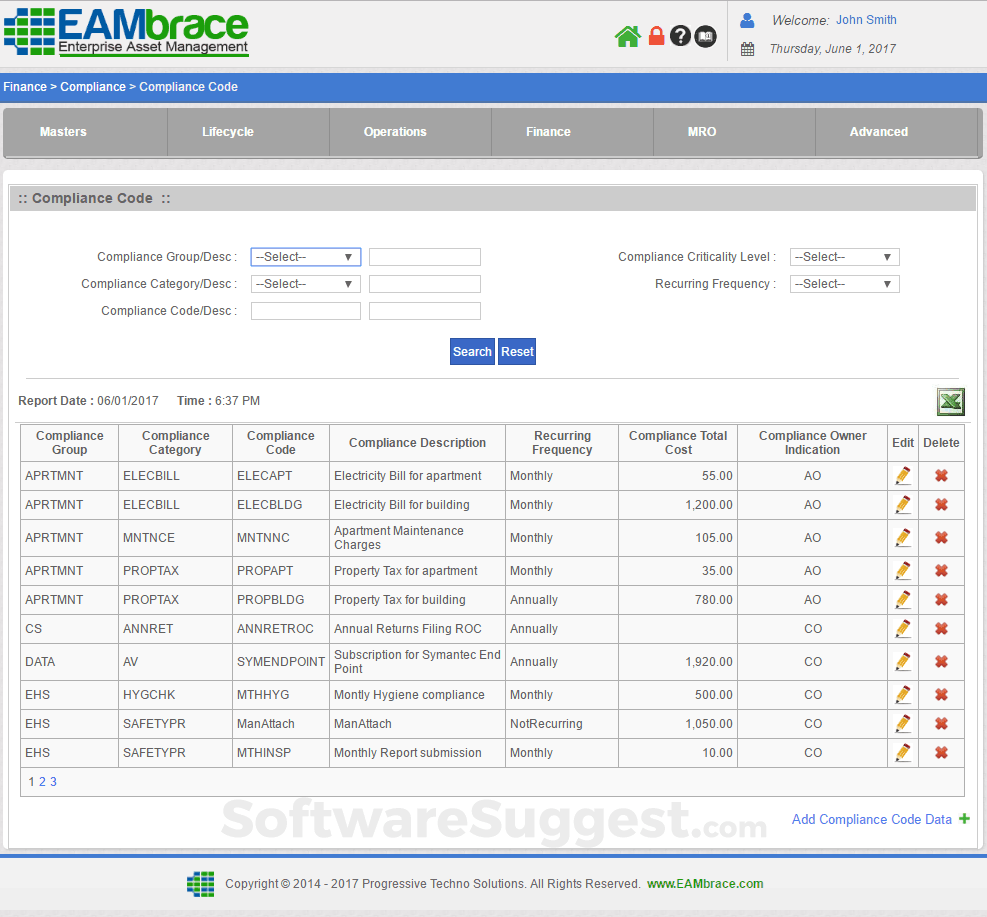Open the Recurring Frequency dropdown
Screen dimensions: 987x917
click(844, 284)
